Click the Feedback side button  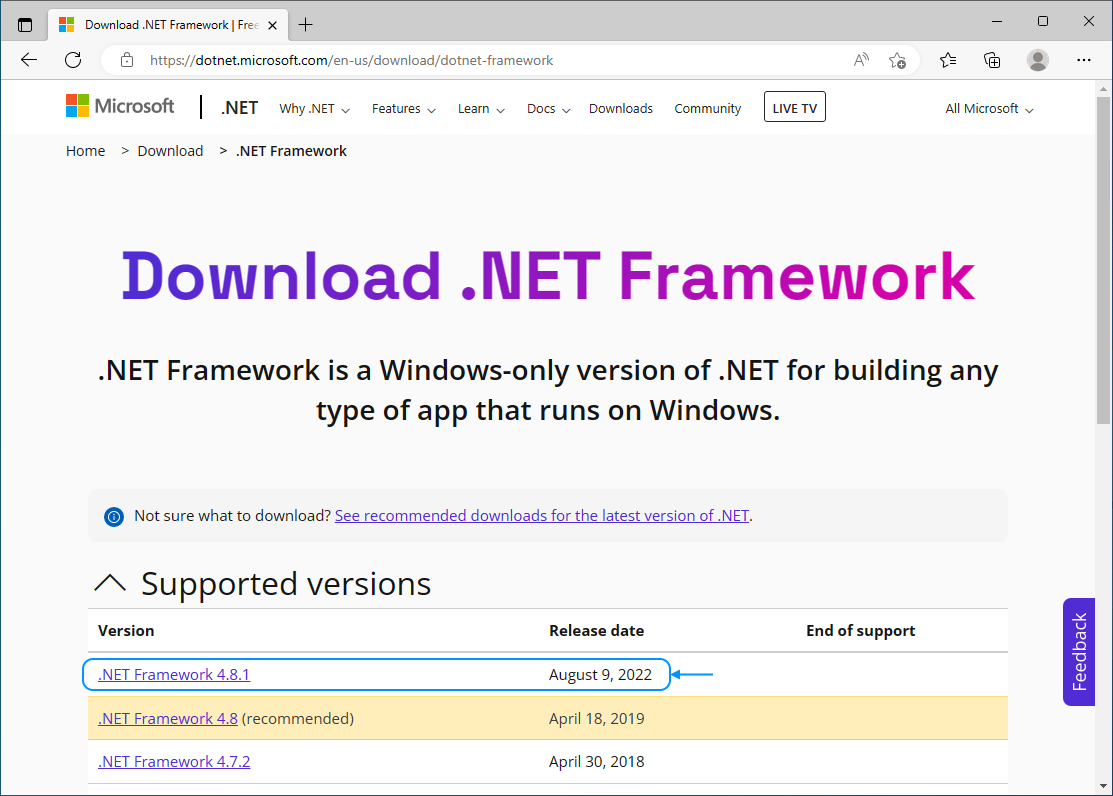[x=1079, y=652]
